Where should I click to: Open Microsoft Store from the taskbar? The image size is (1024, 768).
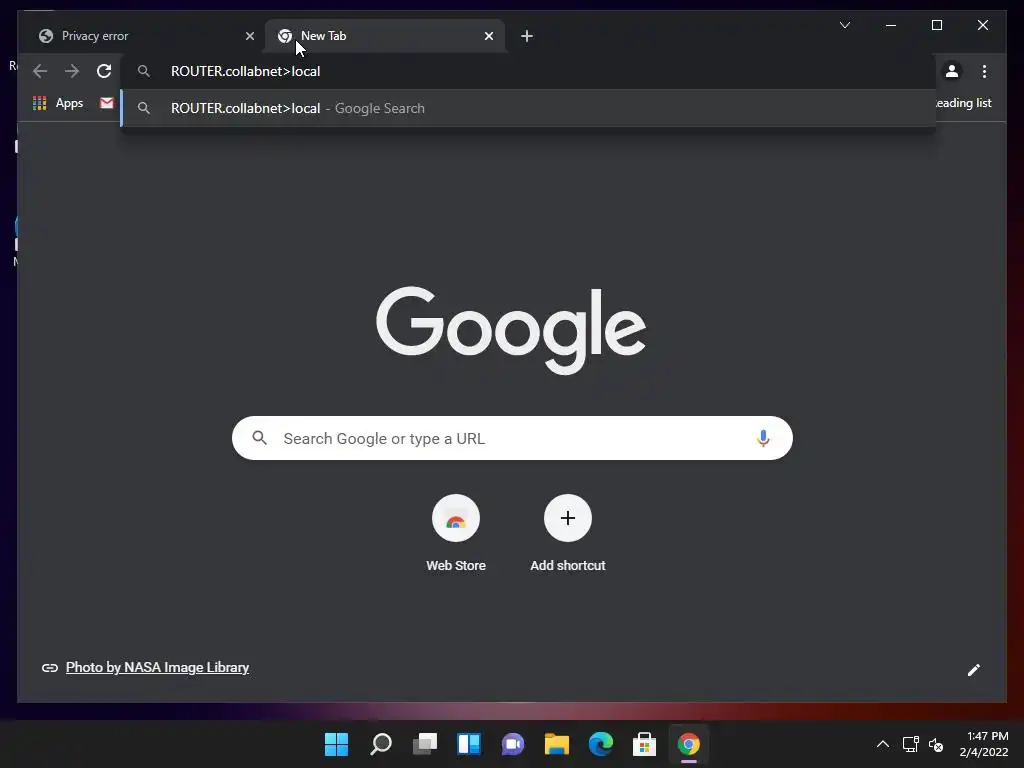click(x=644, y=744)
